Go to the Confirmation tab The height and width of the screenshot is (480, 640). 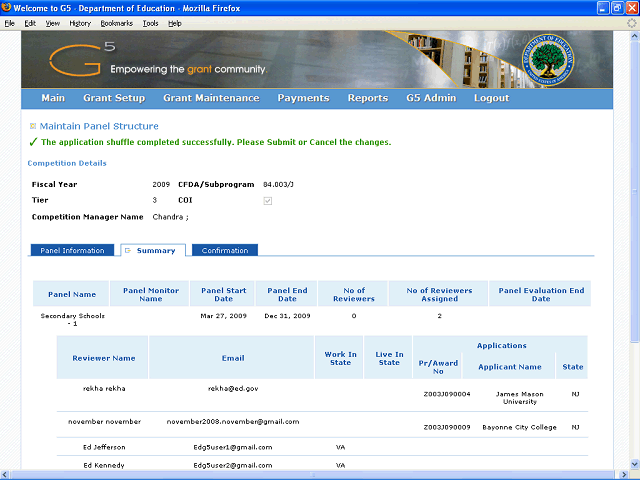click(x=225, y=250)
